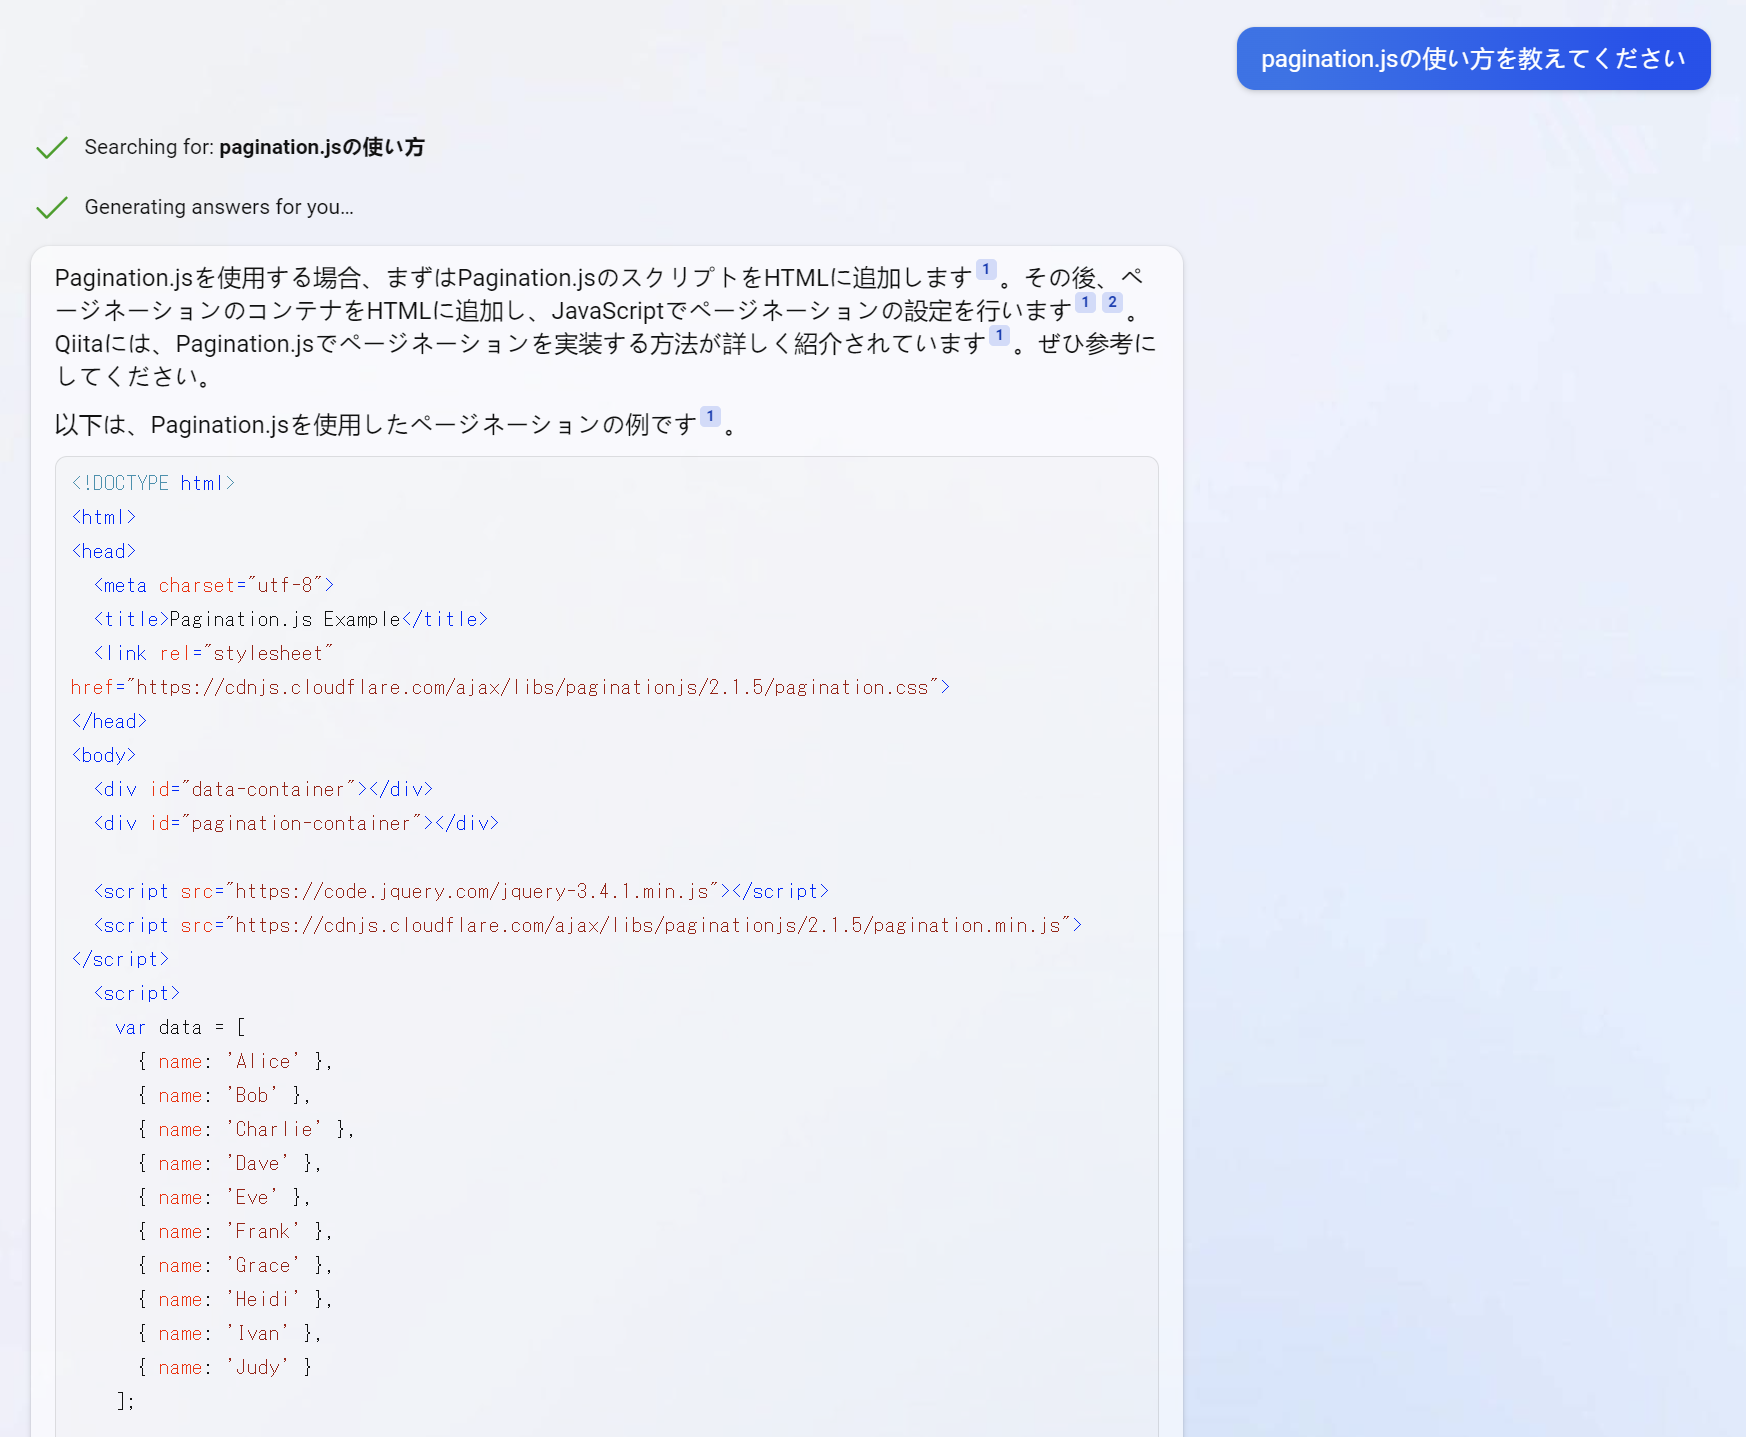This screenshot has width=1746, height=1437.
Task: Select citation badge 1 after "設定を行います"
Action: 1084,302
